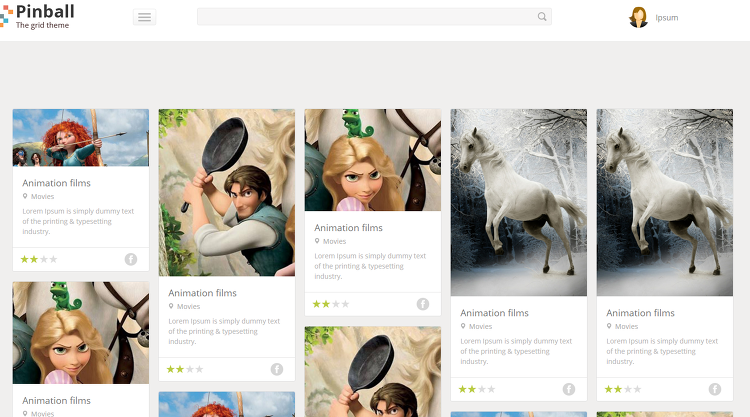Click star rating on the titled Flynn card
750x417 pixels.
click(x=185, y=369)
